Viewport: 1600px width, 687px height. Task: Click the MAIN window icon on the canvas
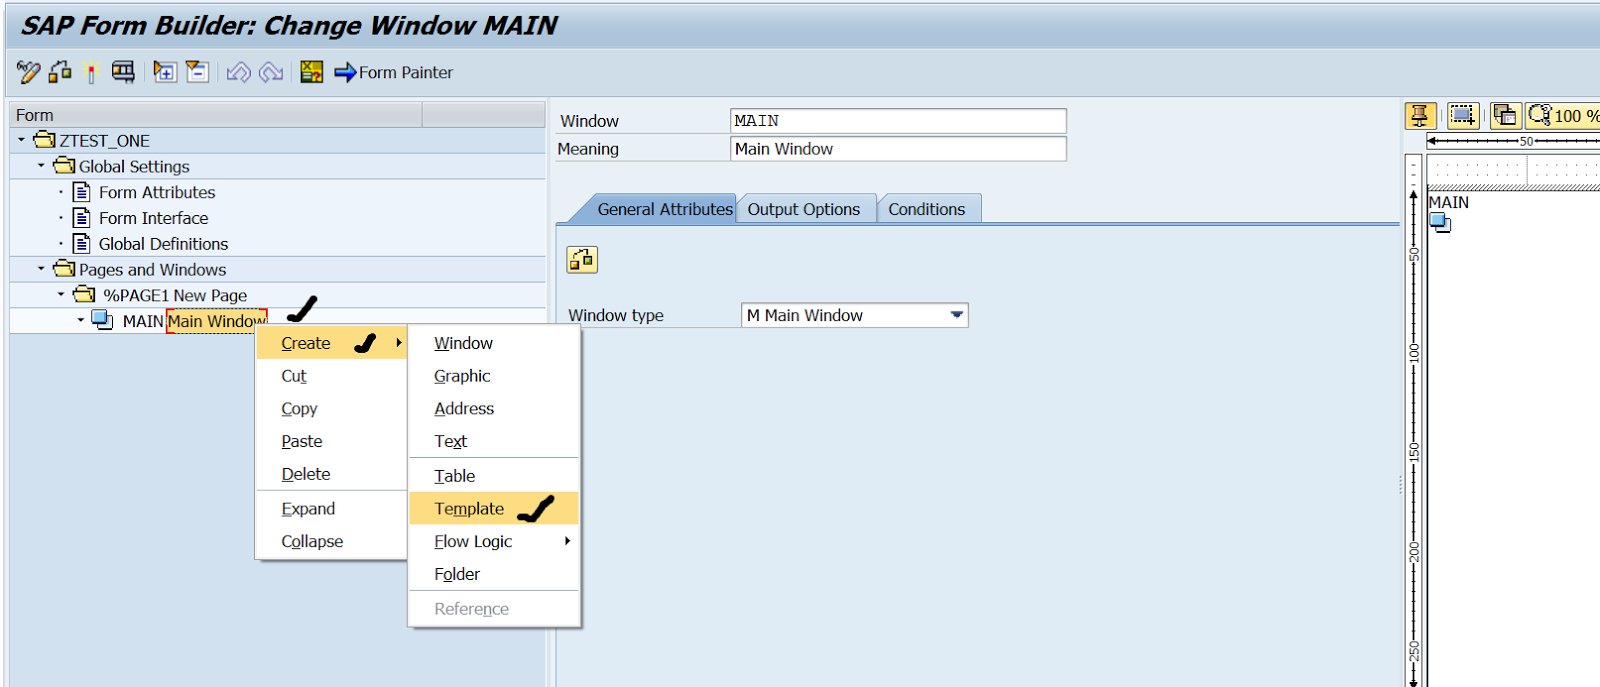coord(1440,223)
